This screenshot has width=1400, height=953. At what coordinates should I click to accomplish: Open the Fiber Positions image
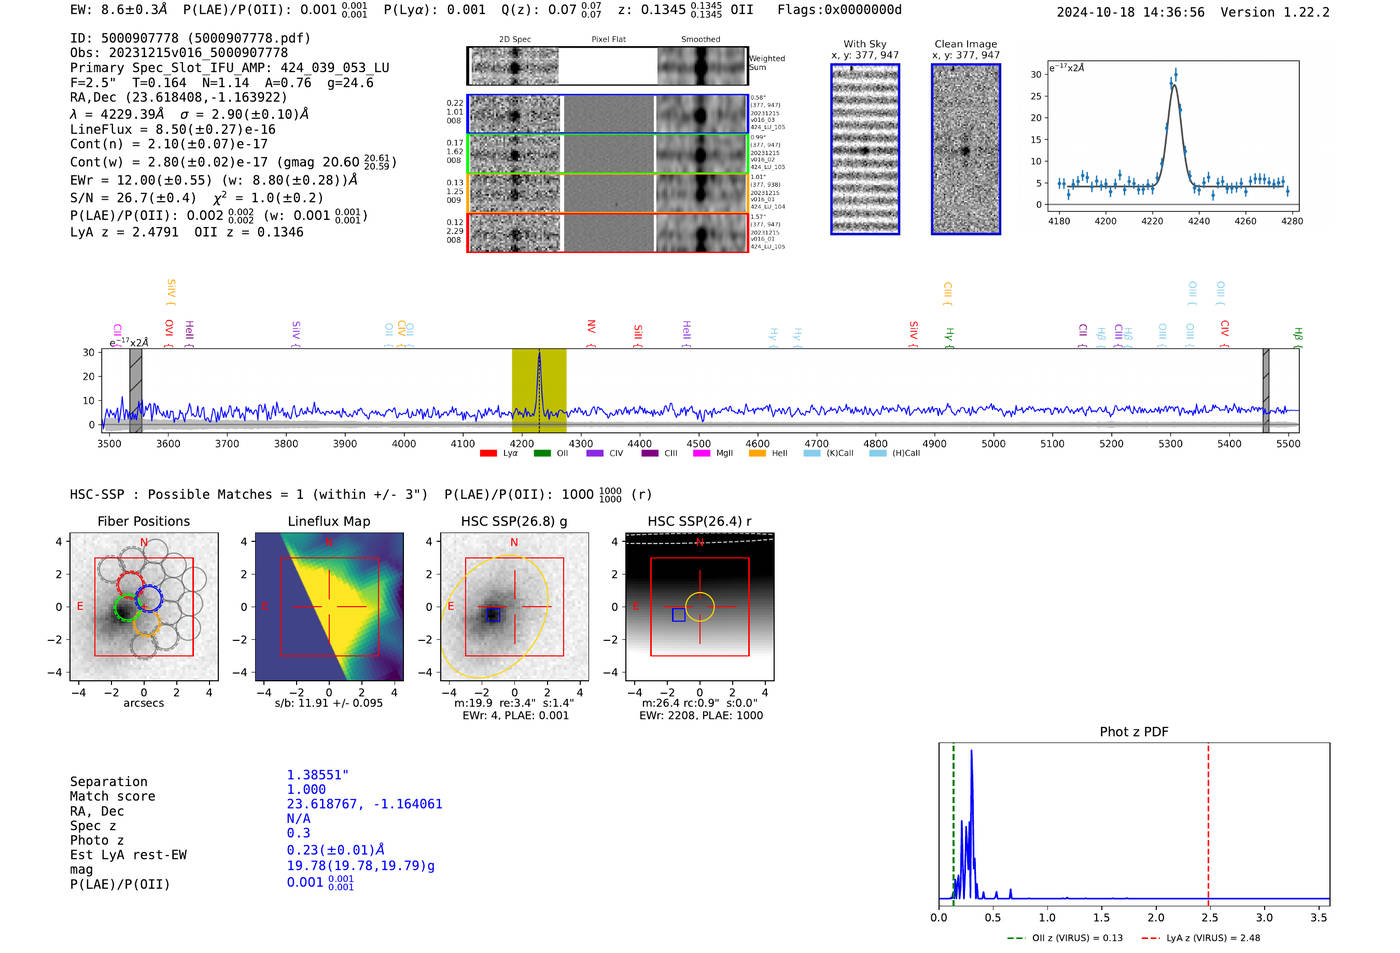tap(144, 606)
